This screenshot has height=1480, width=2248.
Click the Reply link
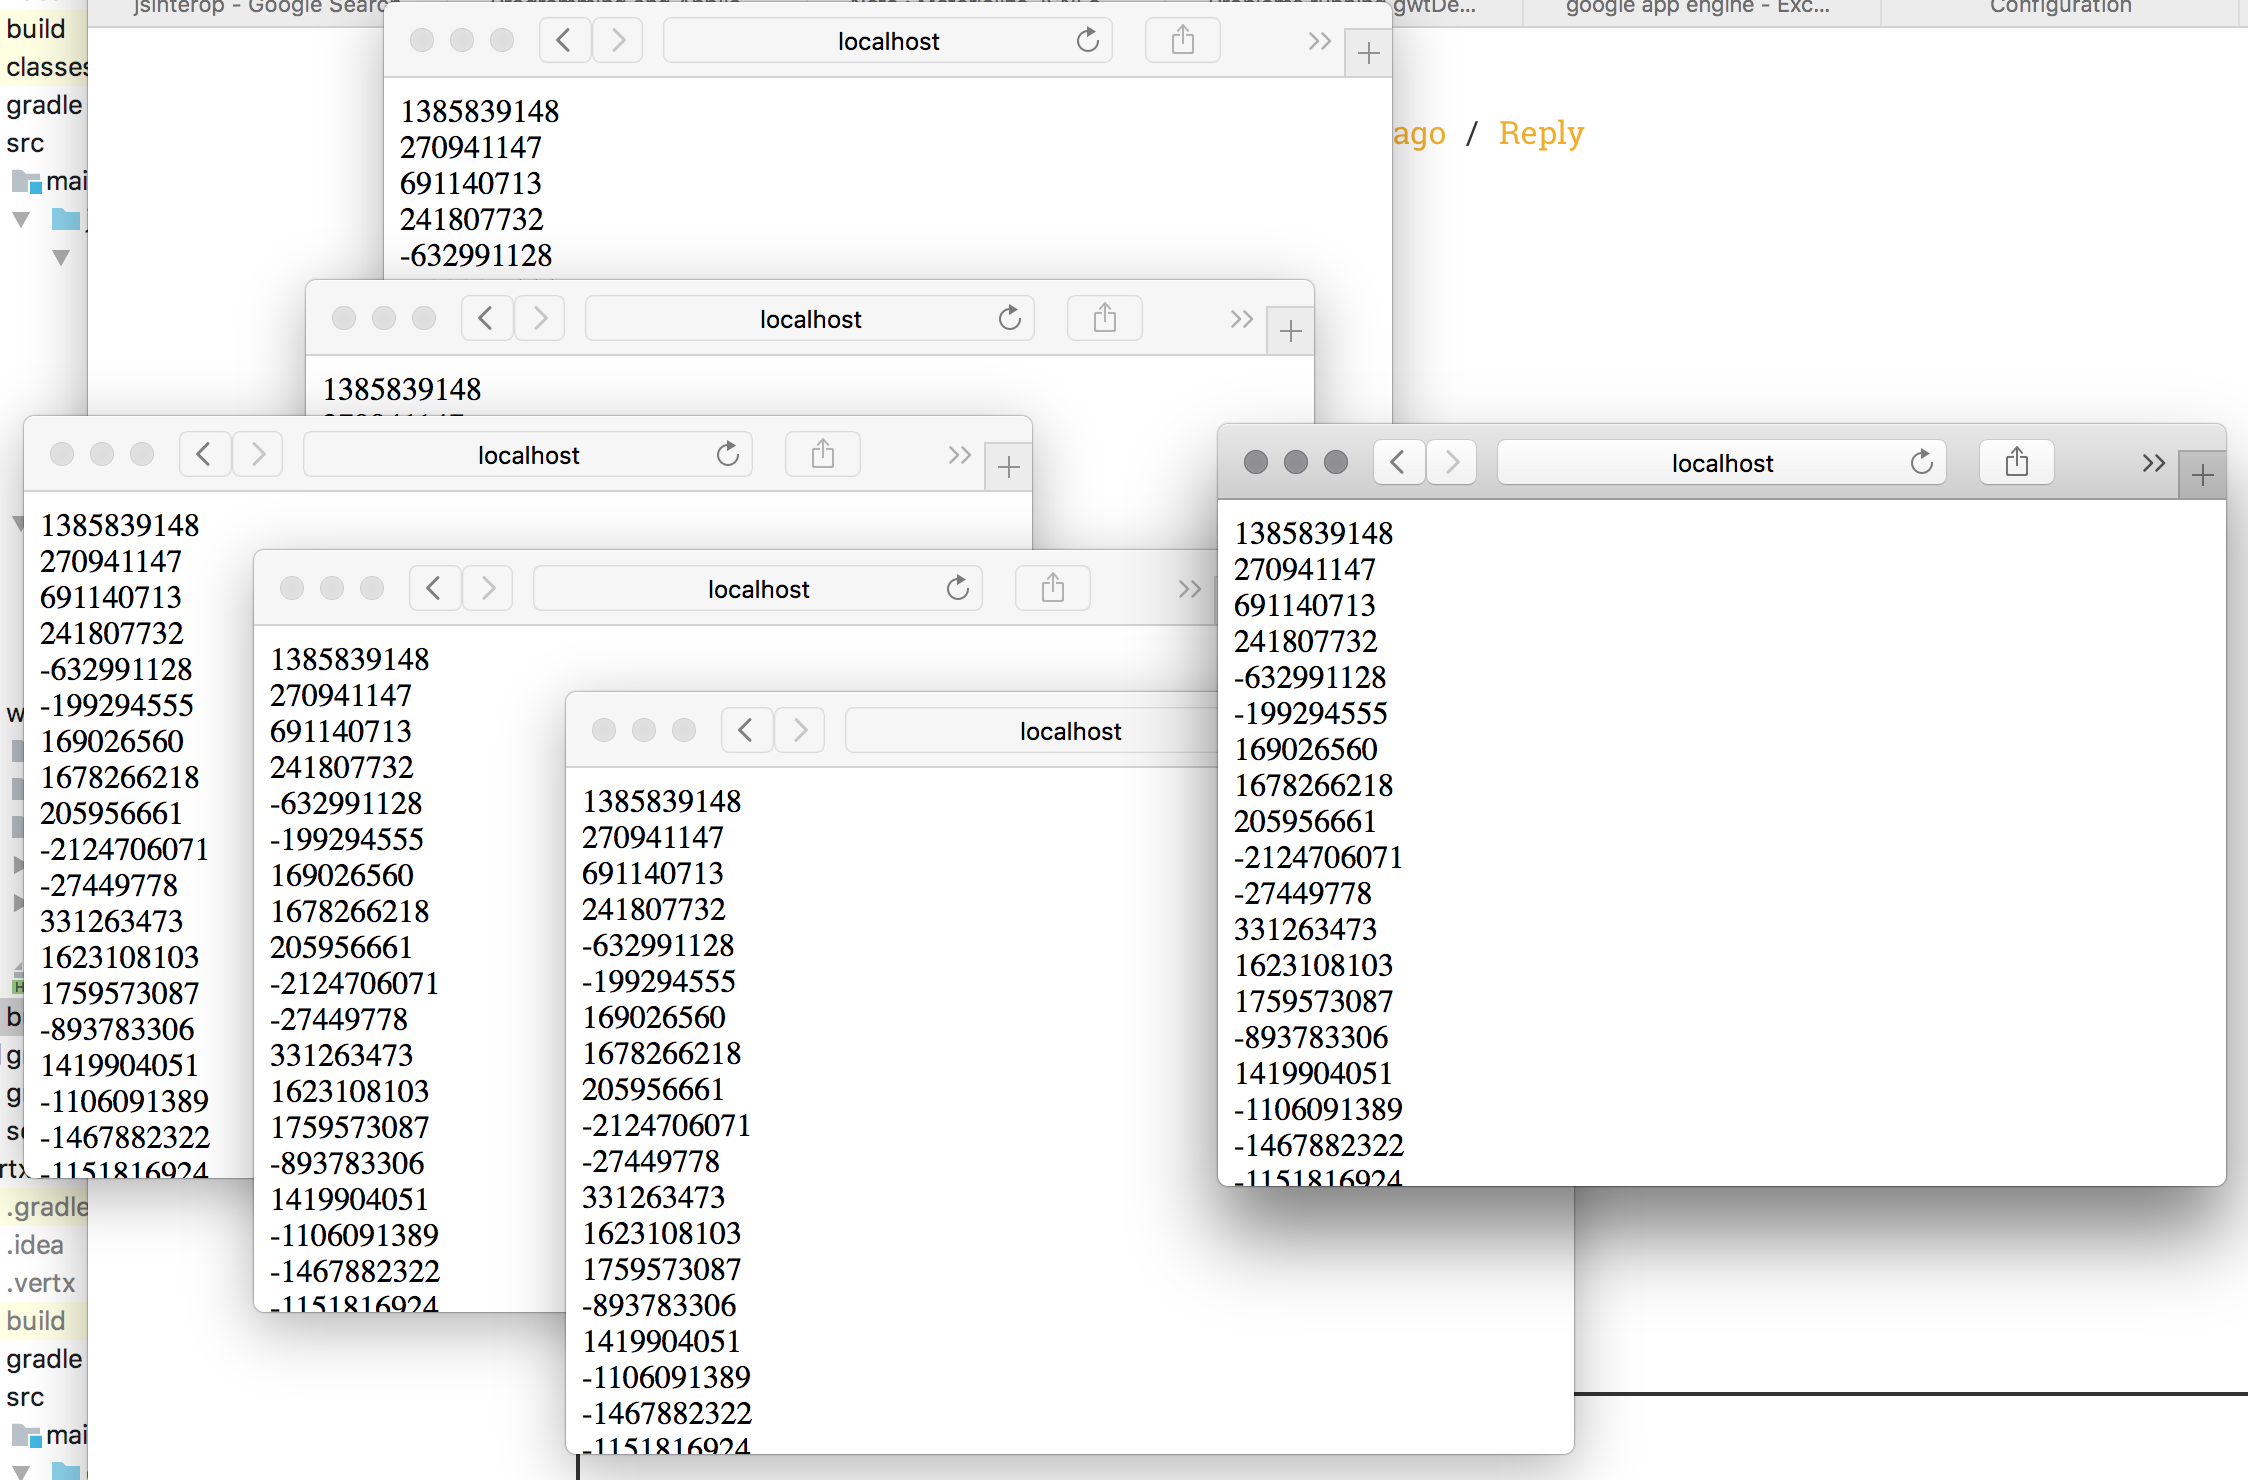pos(1540,133)
